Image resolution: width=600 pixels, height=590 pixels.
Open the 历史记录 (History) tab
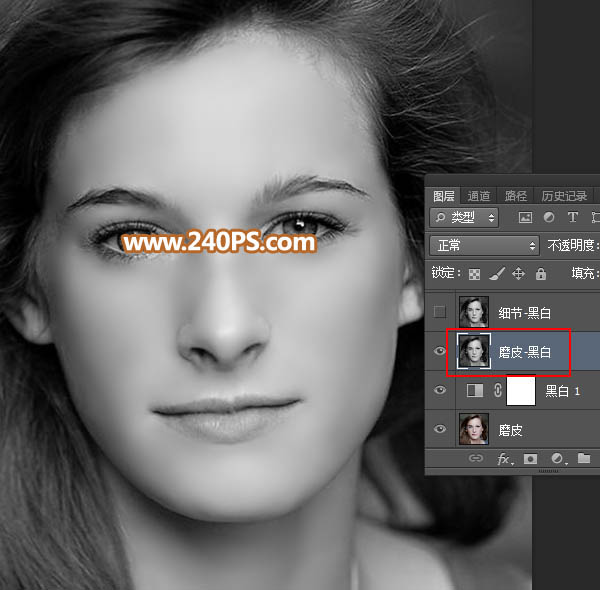[564, 196]
